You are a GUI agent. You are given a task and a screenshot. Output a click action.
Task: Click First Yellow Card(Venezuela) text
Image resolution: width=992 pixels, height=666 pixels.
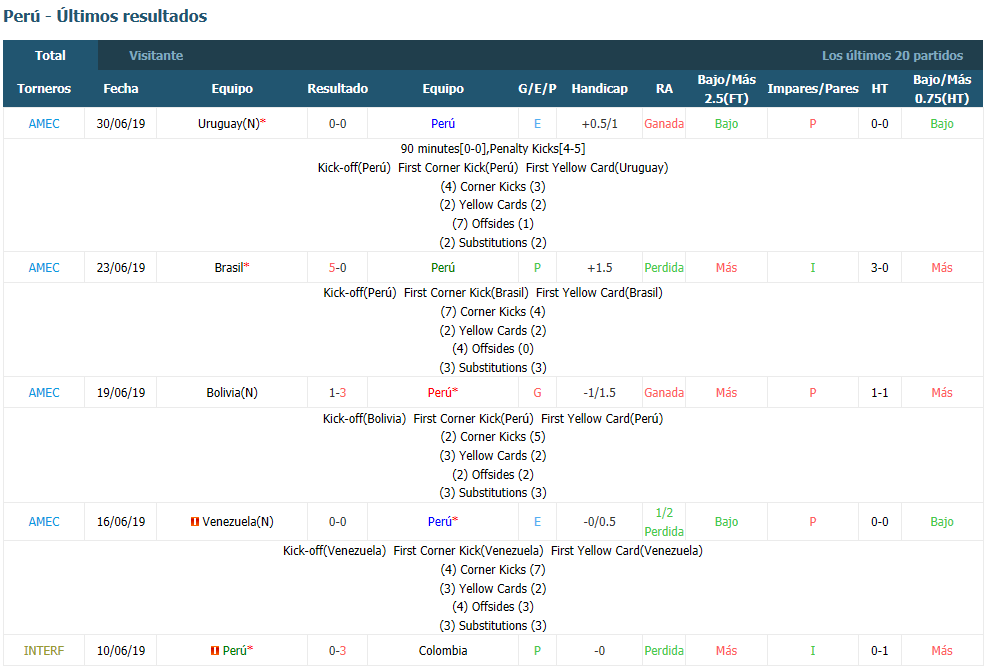[x=626, y=551]
